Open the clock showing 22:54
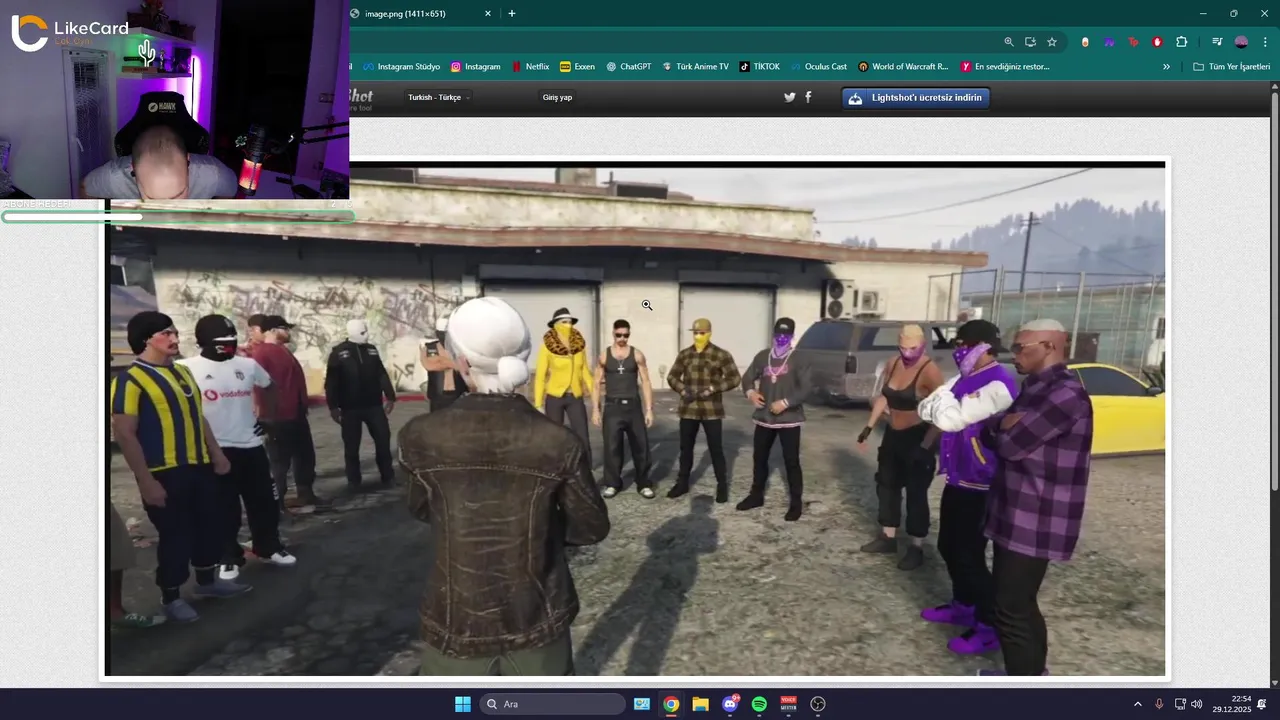The height and width of the screenshot is (720, 1280). (1232, 704)
